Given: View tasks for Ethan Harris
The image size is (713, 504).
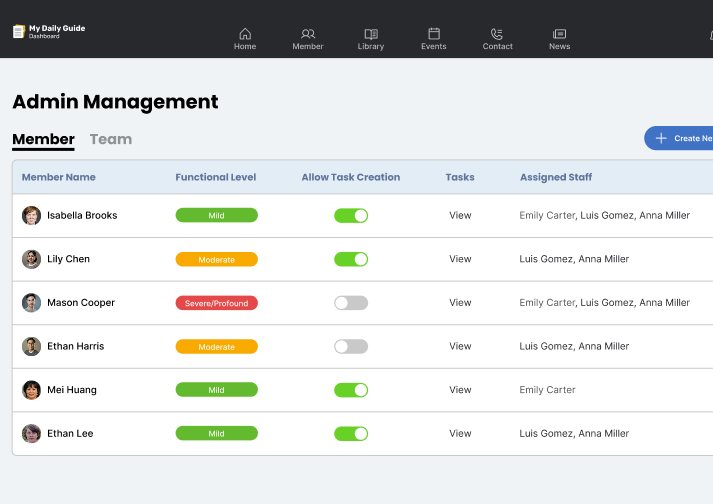Looking at the screenshot, I should point(460,347).
